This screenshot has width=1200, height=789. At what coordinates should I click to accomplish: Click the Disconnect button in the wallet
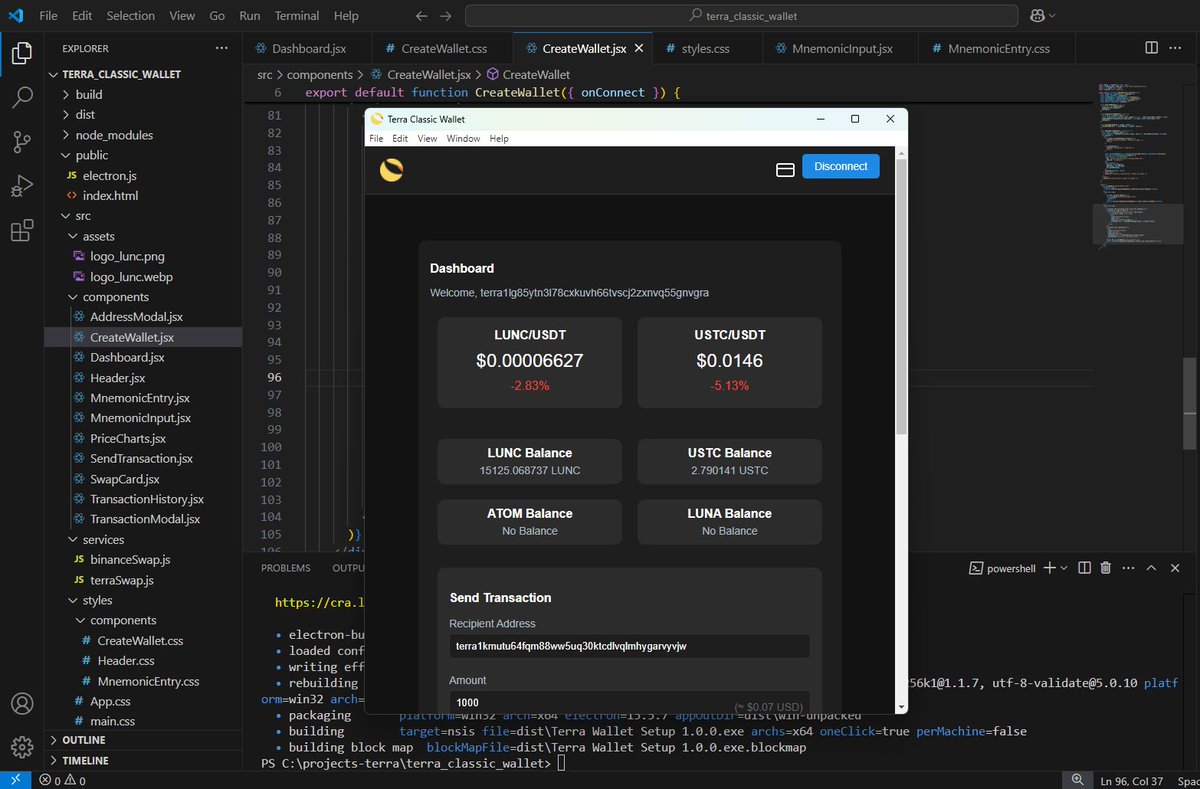point(840,166)
